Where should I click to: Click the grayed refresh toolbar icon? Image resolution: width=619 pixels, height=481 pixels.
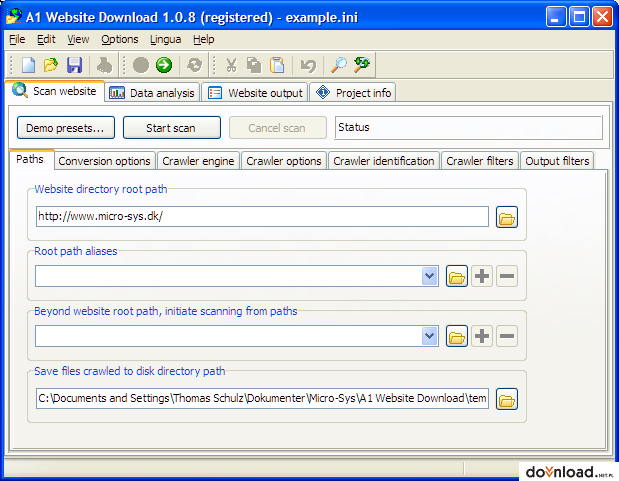[194, 65]
